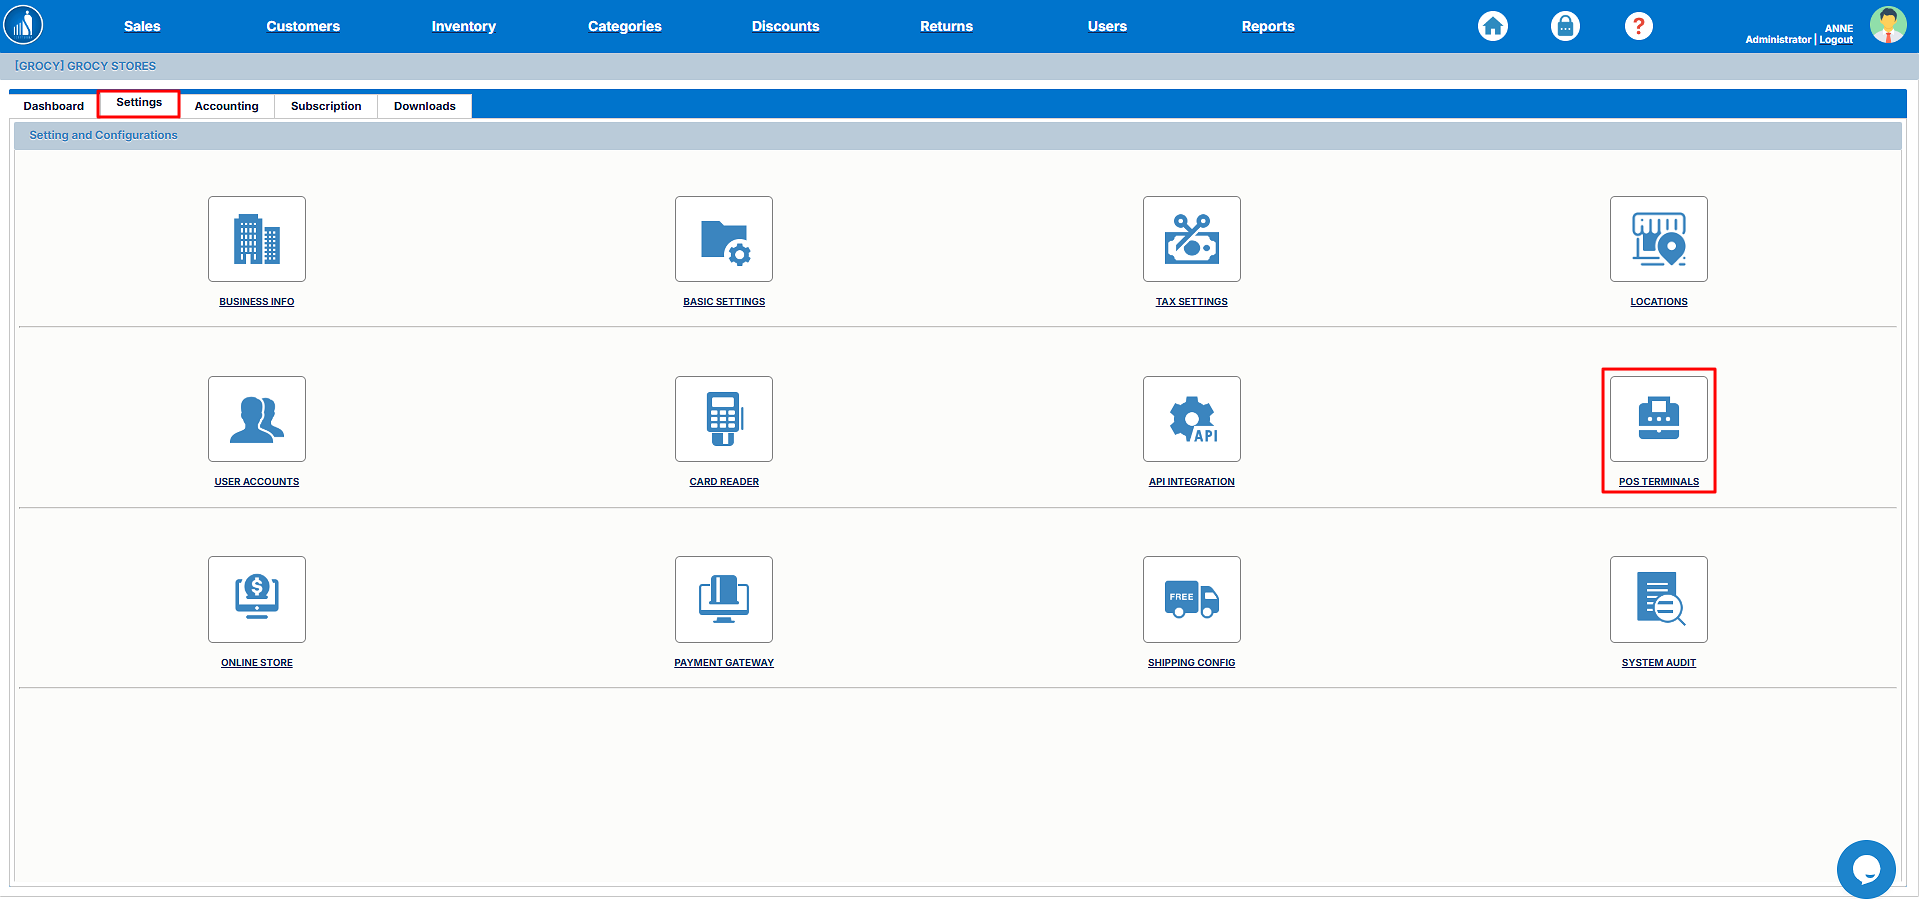The width and height of the screenshot is (1919, 918).
Task: Open the API Integration gear icon
Action: [x=1191, y=419]
